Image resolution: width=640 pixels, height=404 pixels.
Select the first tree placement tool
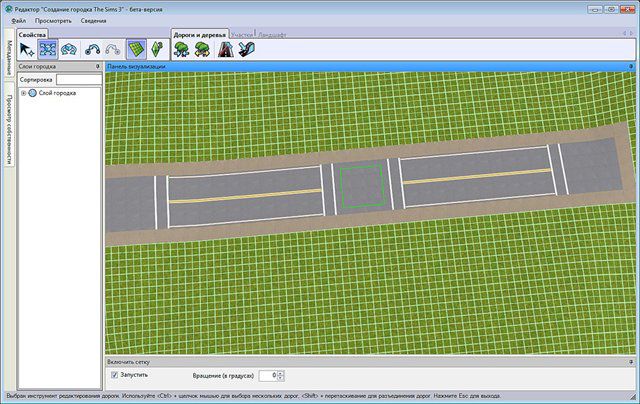coord(182,49)
